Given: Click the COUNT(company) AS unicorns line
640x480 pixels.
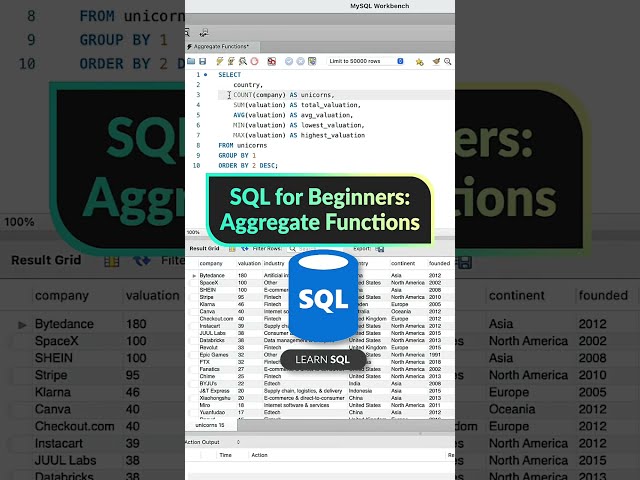Looking at the screenshot, I should [x=284, y=95].
